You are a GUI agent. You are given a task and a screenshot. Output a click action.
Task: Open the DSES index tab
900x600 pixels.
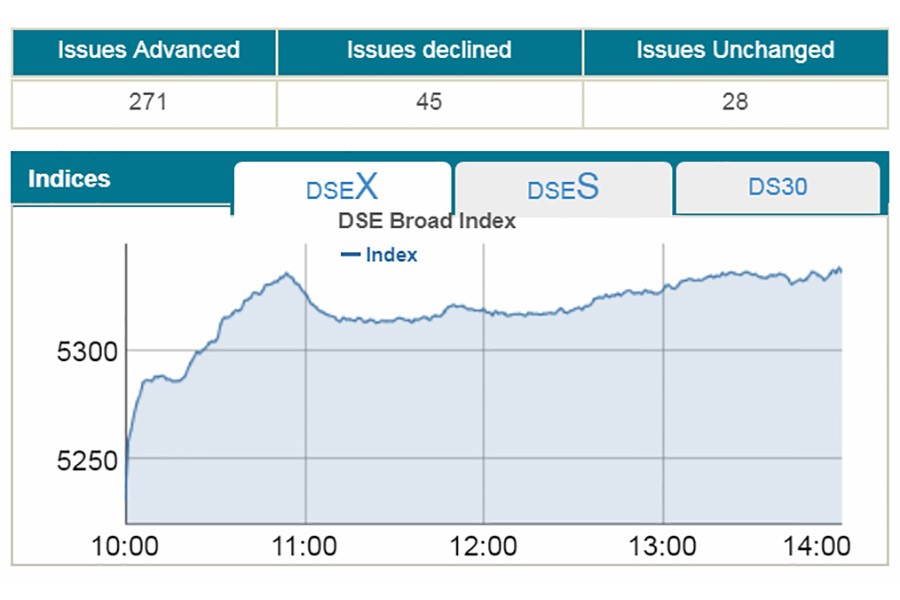tap(563, 188)
